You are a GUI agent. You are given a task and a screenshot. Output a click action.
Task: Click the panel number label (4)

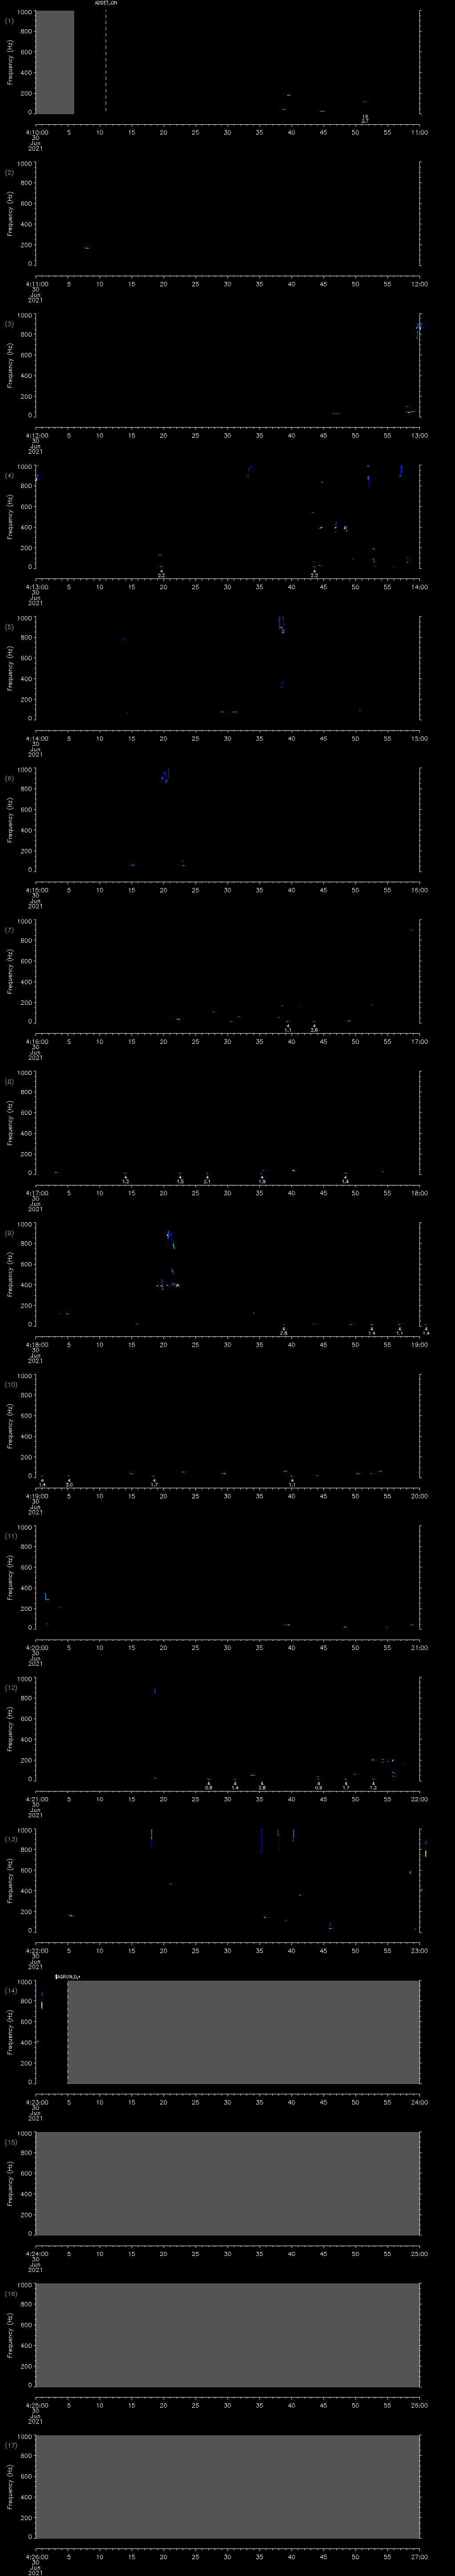9,476
